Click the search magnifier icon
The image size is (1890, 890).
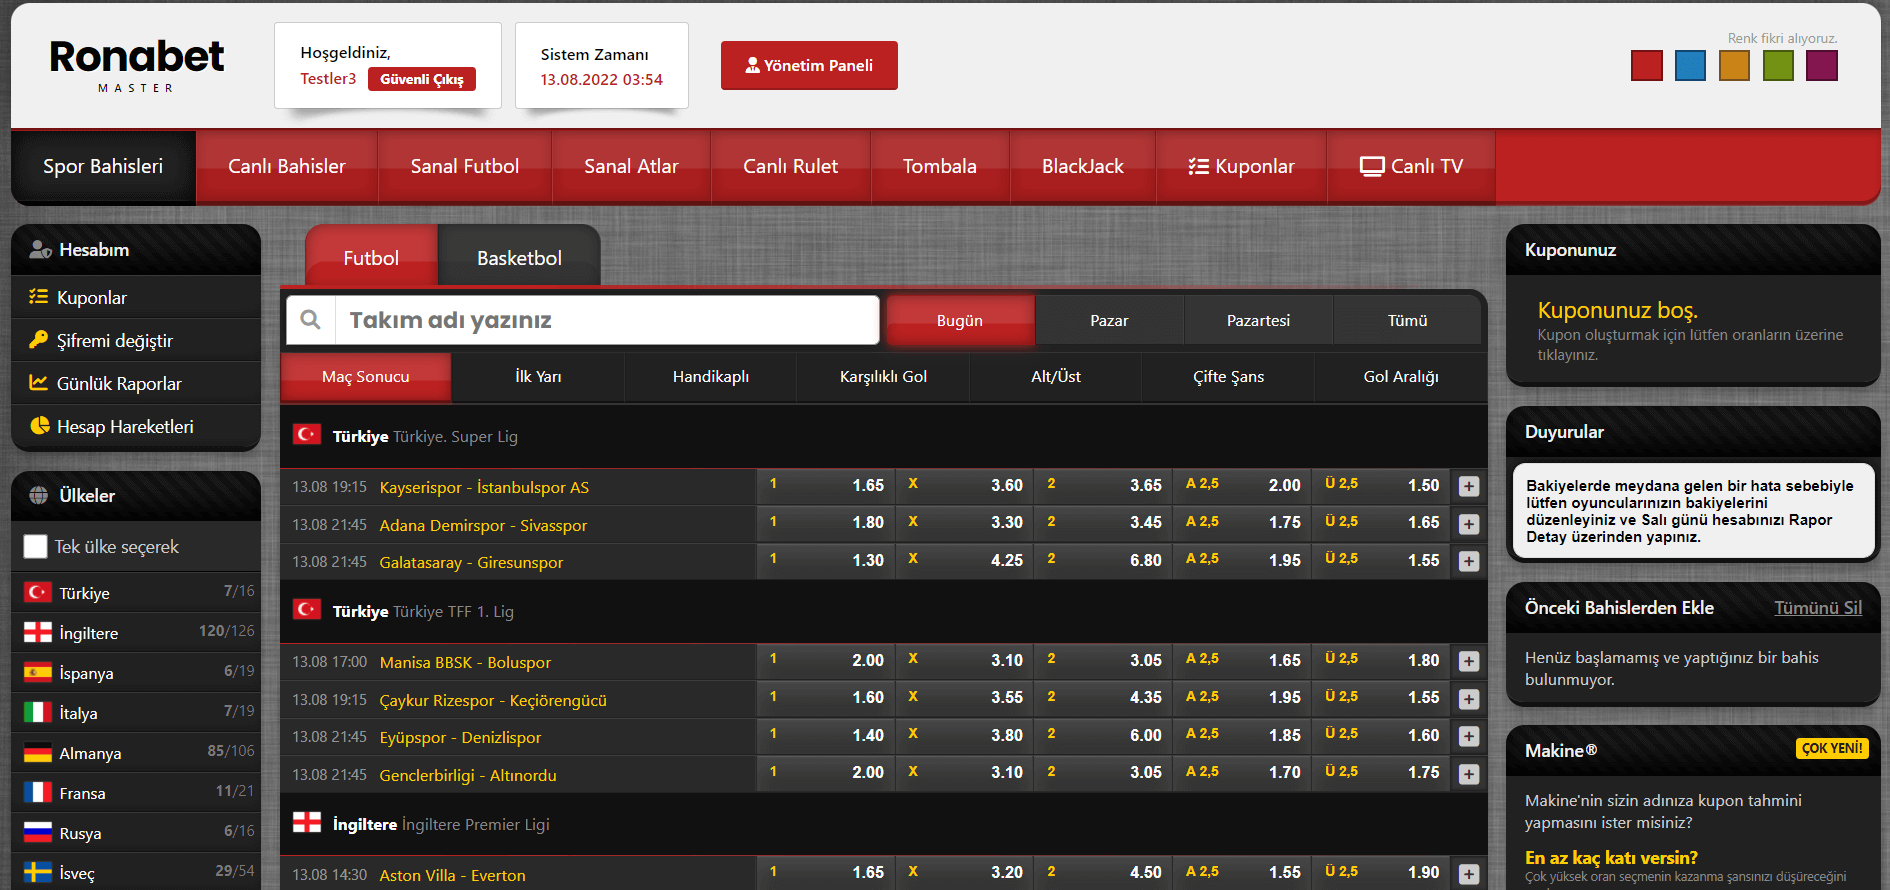point(311,320)
